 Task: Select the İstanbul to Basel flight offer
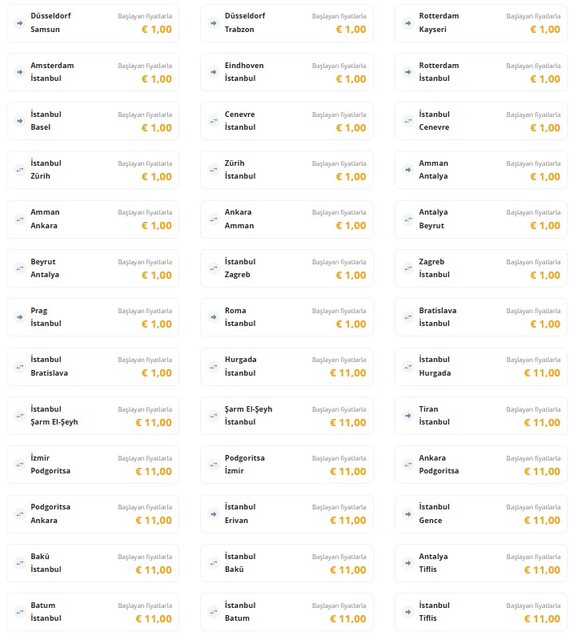tap(93, 121)
